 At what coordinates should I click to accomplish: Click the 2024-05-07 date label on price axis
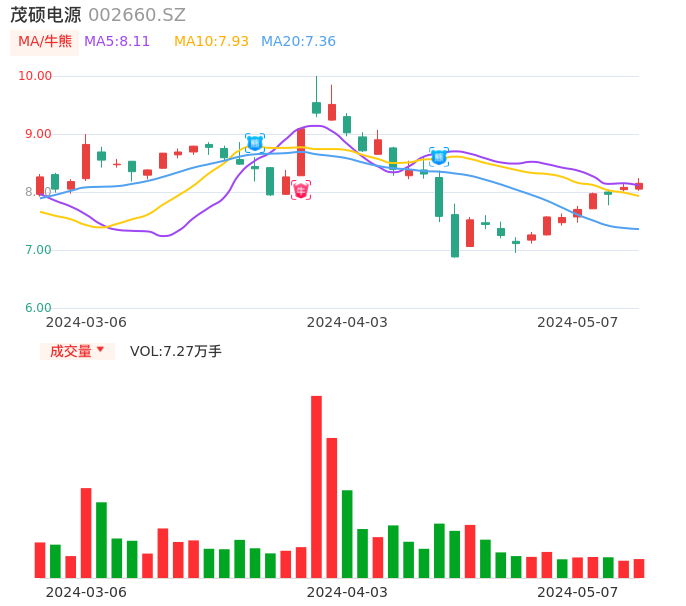point(578,322)
